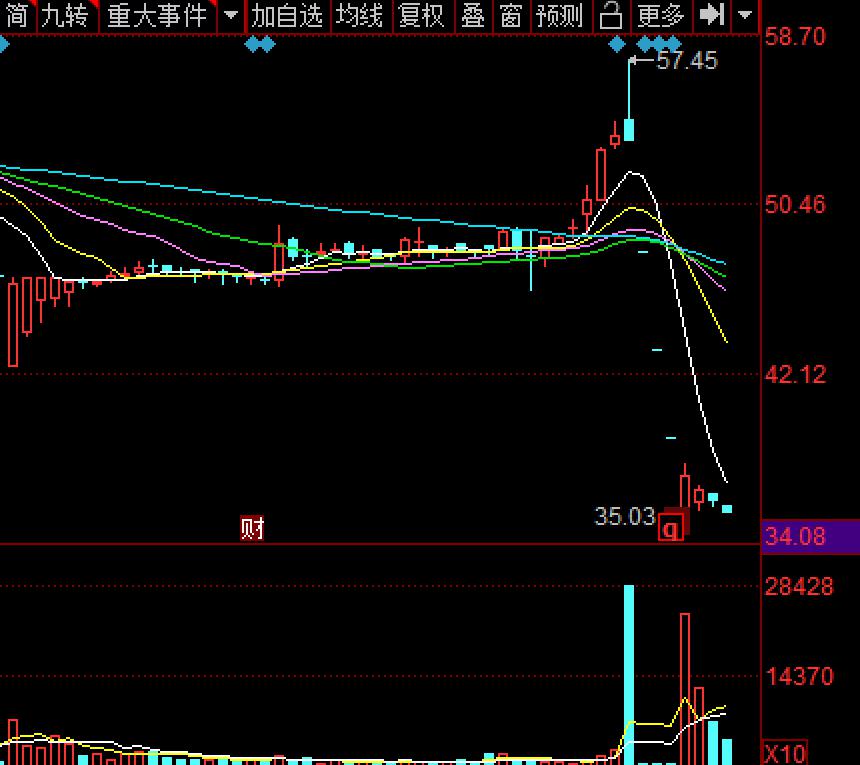Click the 14370 volume axis label

coord(799,676)
